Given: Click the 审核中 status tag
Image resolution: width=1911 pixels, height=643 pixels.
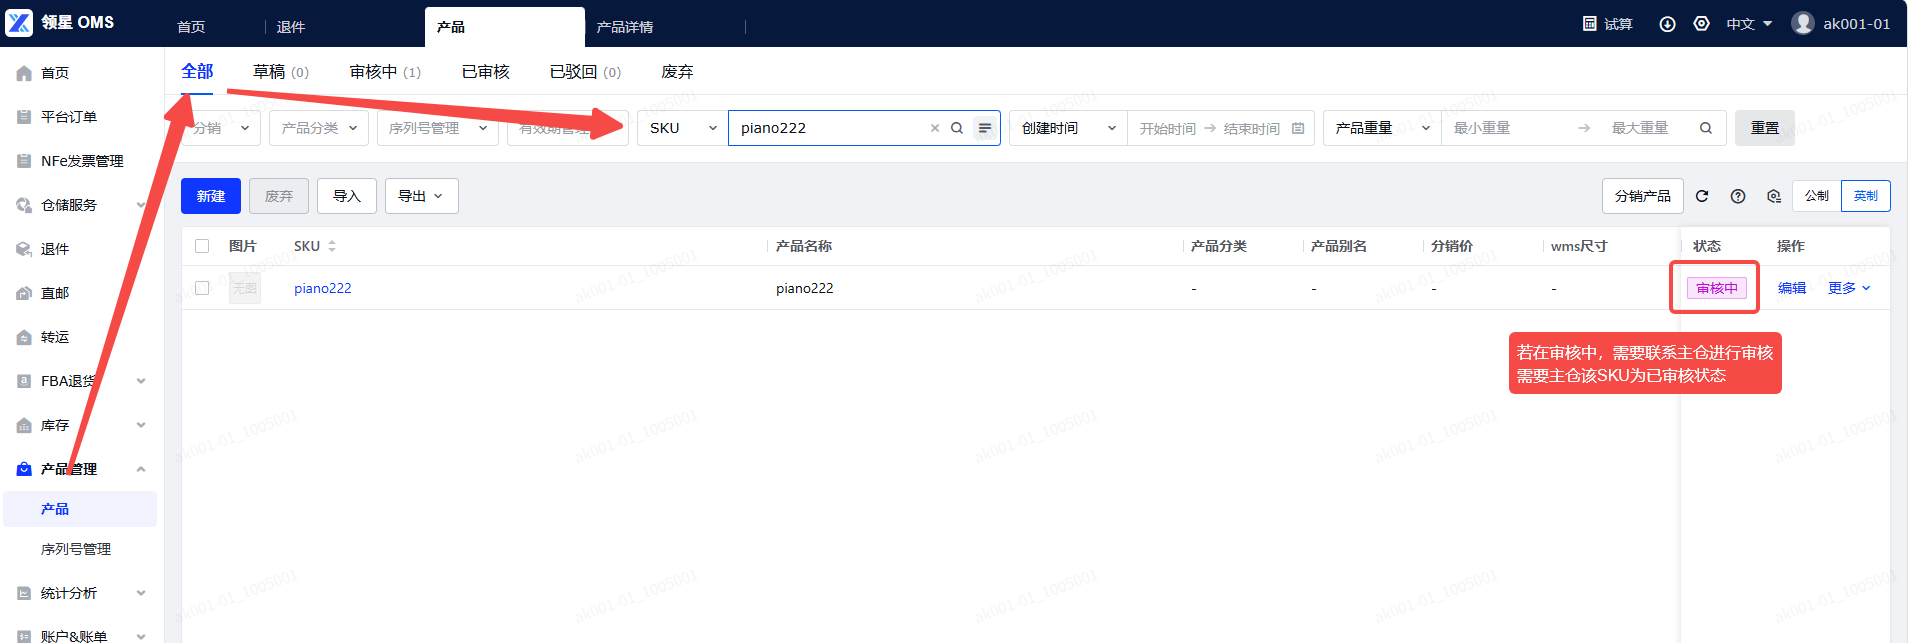Looking at the screenshot, I should pos(1717,288).
